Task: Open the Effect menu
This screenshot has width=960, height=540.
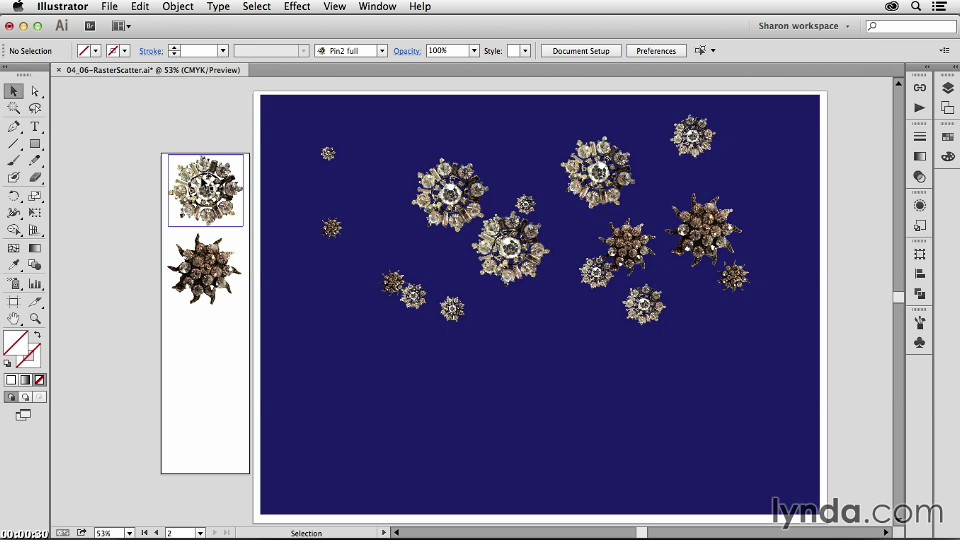Action: click(x=297, y=6)
